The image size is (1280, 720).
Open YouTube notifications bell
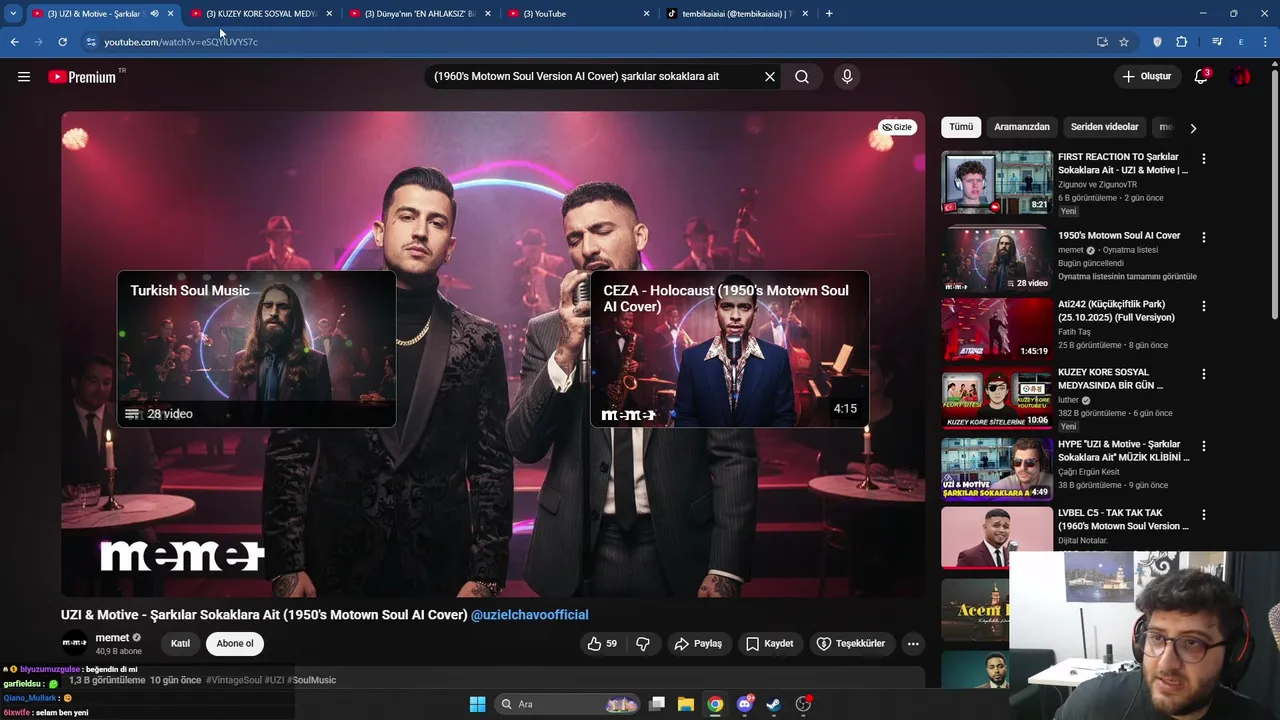coord(1201,76)
